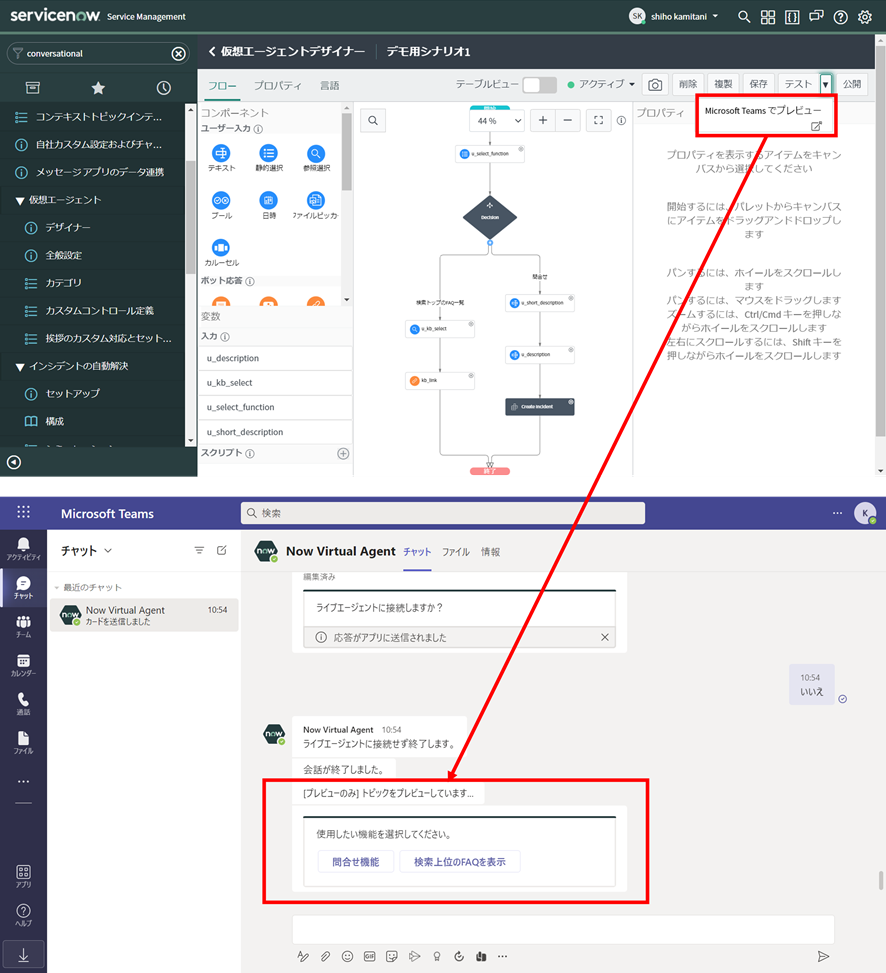Expand the テスト button dropdown arrow
This screenshot has width=886, height=973.
coord(825,84)
